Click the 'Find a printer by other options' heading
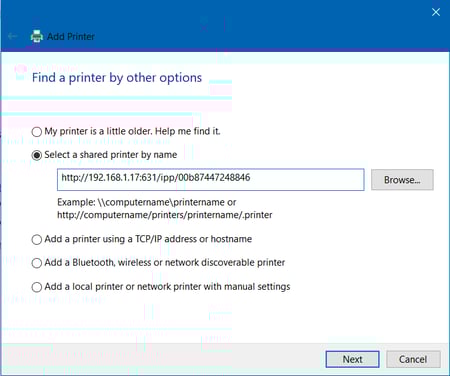 117,78
